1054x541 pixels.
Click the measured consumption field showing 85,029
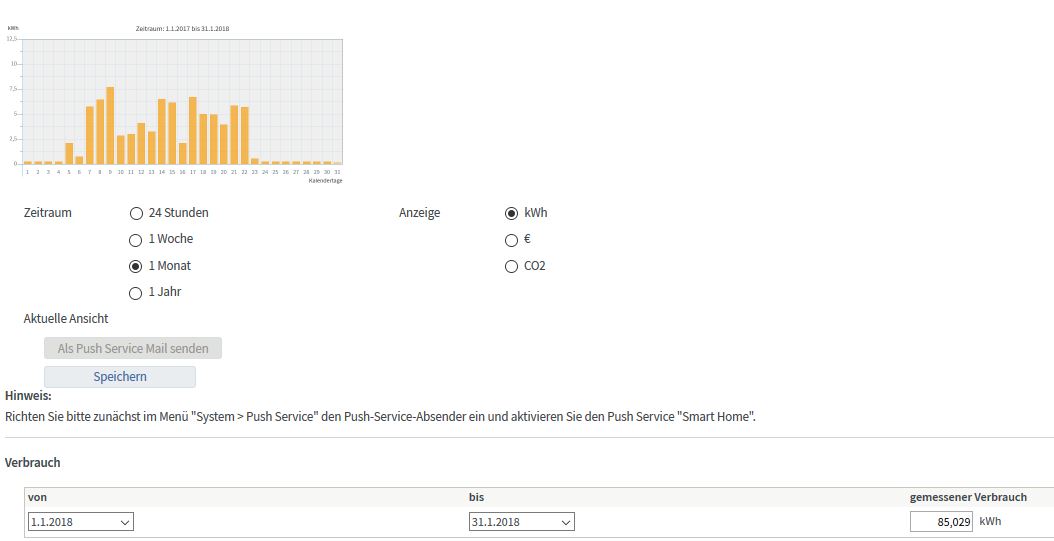(941, 522)
